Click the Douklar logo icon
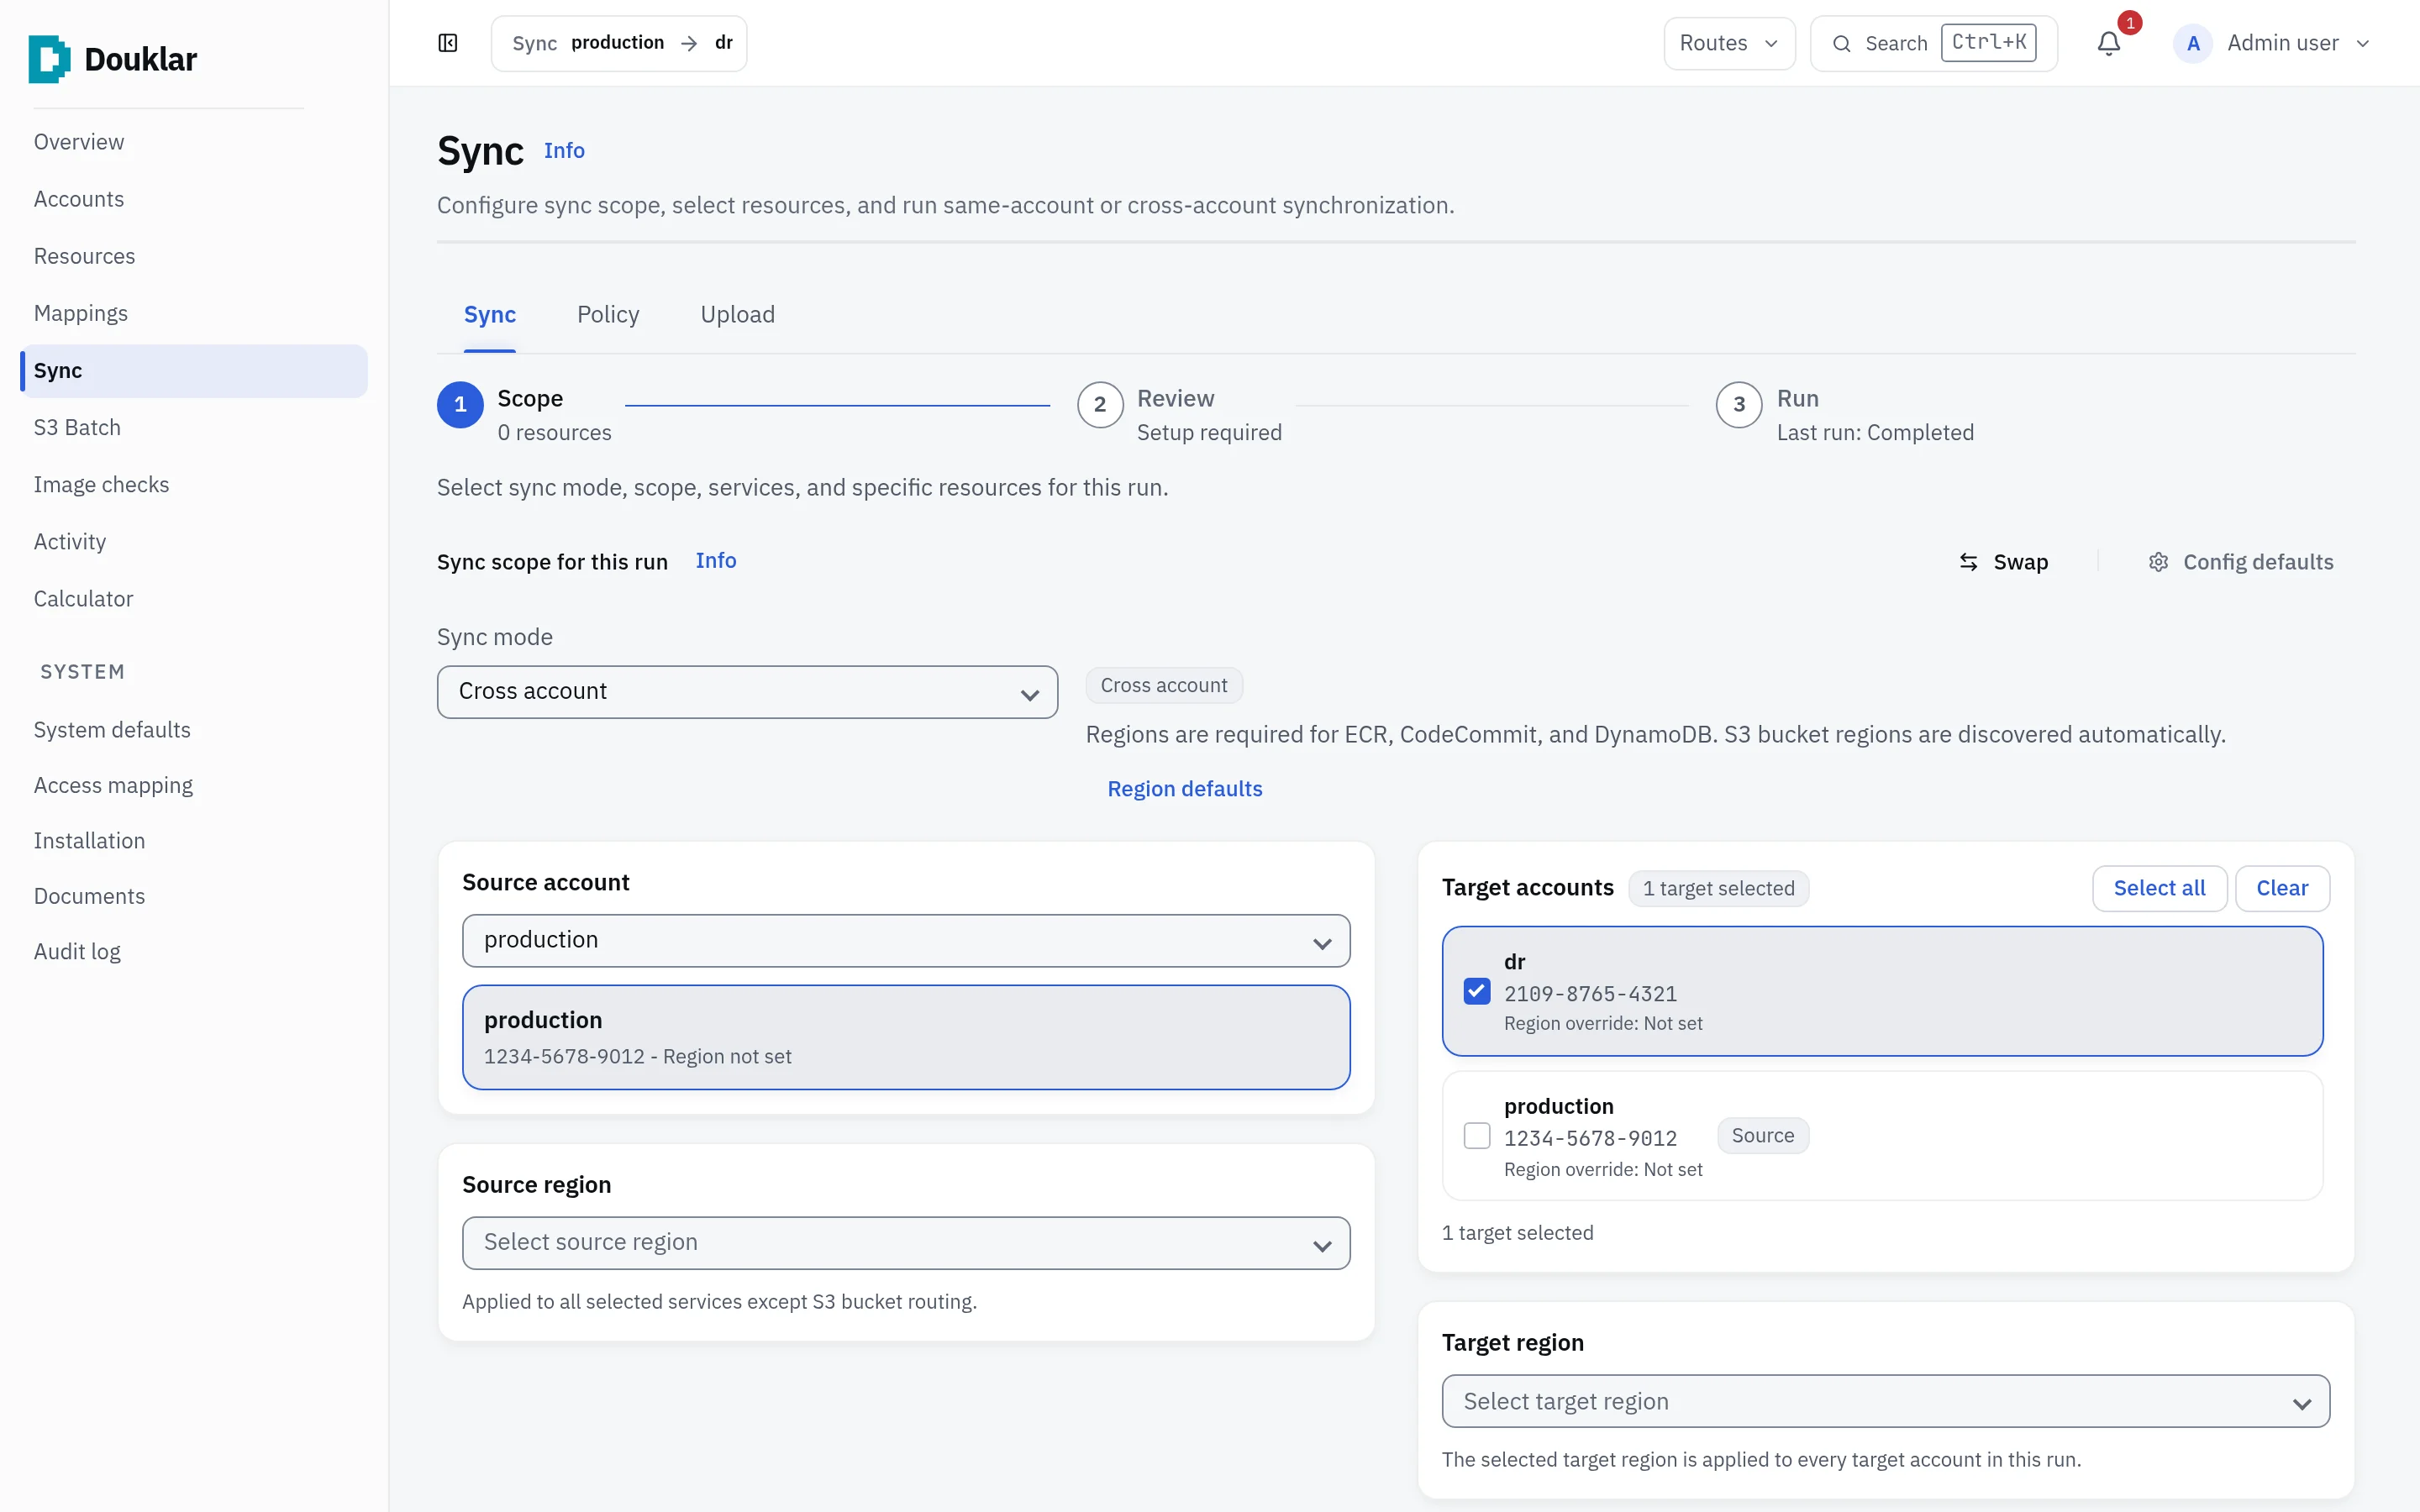Image resolution: width=2420 pixels, height=1512 pixels. pyautogui.click(x=49, y=59)
